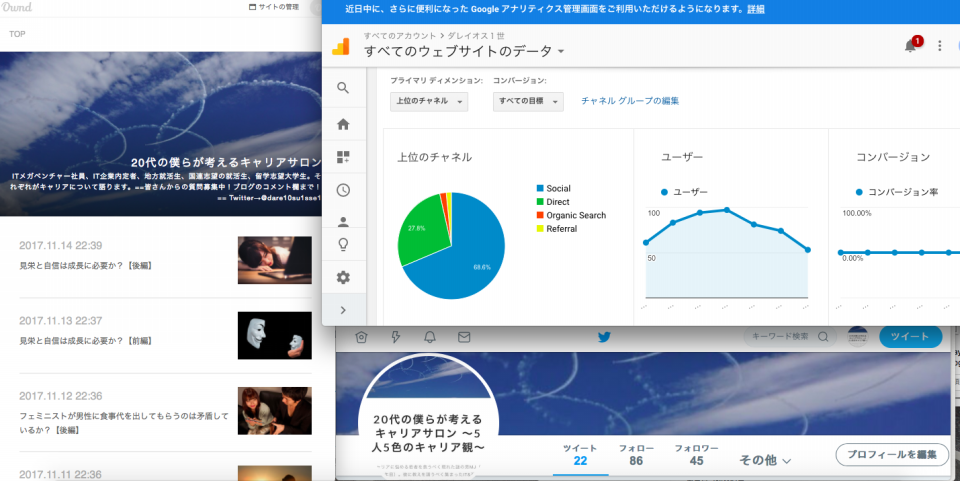Click the Social blue legend swatch
The width and height of the screenshot is (960, 481).
tap(540, 188)
